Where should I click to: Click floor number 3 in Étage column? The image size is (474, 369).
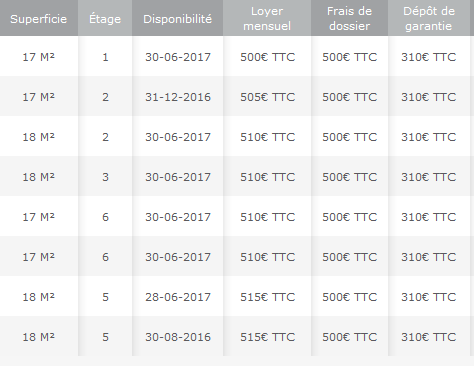pyautogui.click(x=105, y=177)
